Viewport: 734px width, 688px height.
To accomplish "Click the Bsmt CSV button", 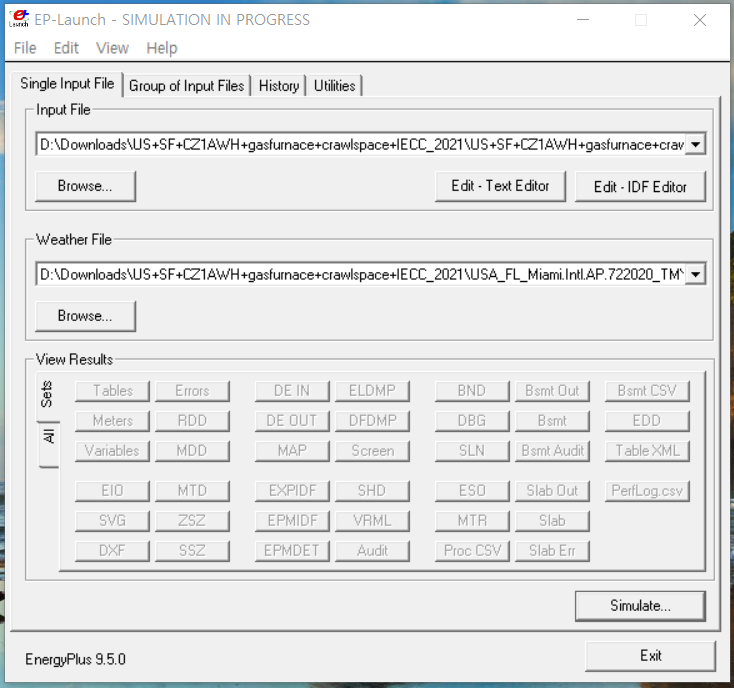I will click(647, 391).
